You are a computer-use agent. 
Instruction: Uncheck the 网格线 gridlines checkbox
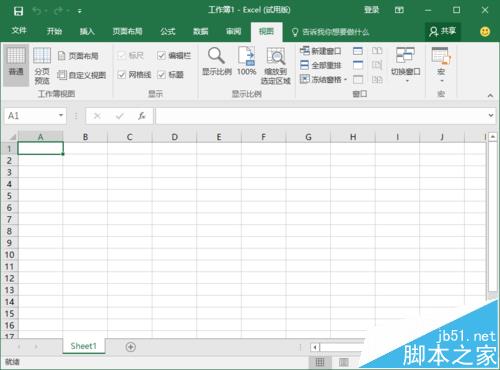pyautogui.click(x=122, y=75)
